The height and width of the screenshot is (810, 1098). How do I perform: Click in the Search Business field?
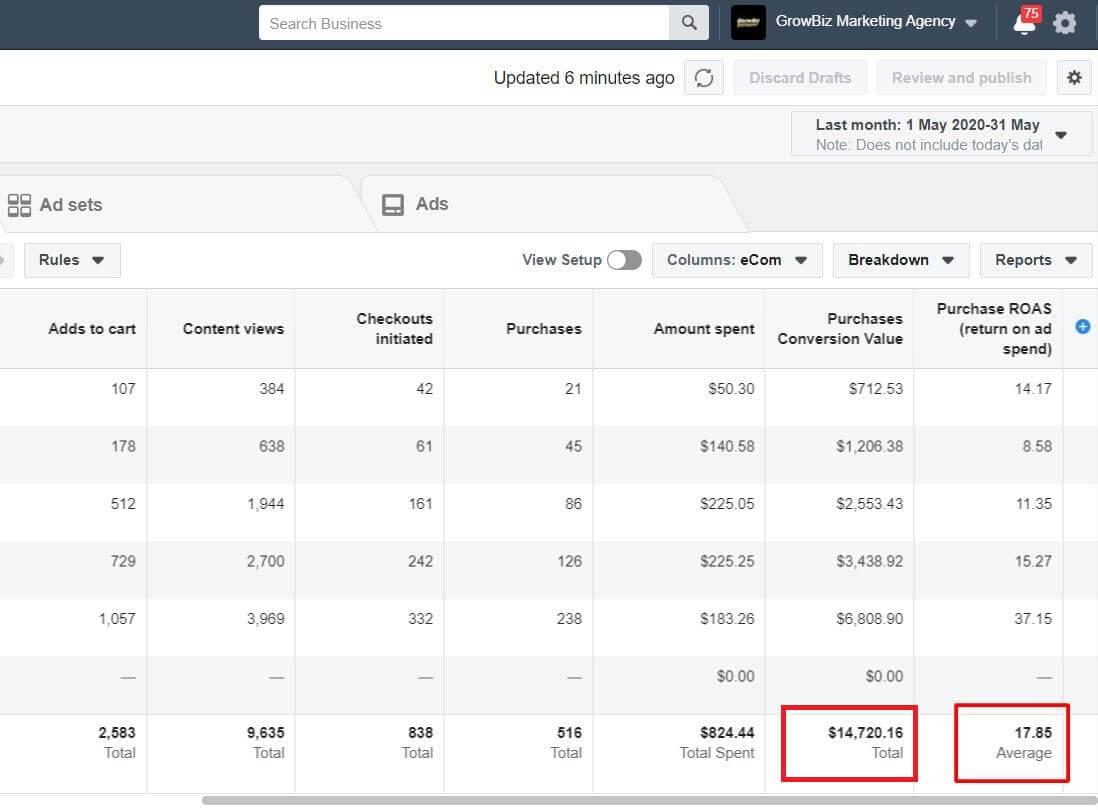pos(463,23)
